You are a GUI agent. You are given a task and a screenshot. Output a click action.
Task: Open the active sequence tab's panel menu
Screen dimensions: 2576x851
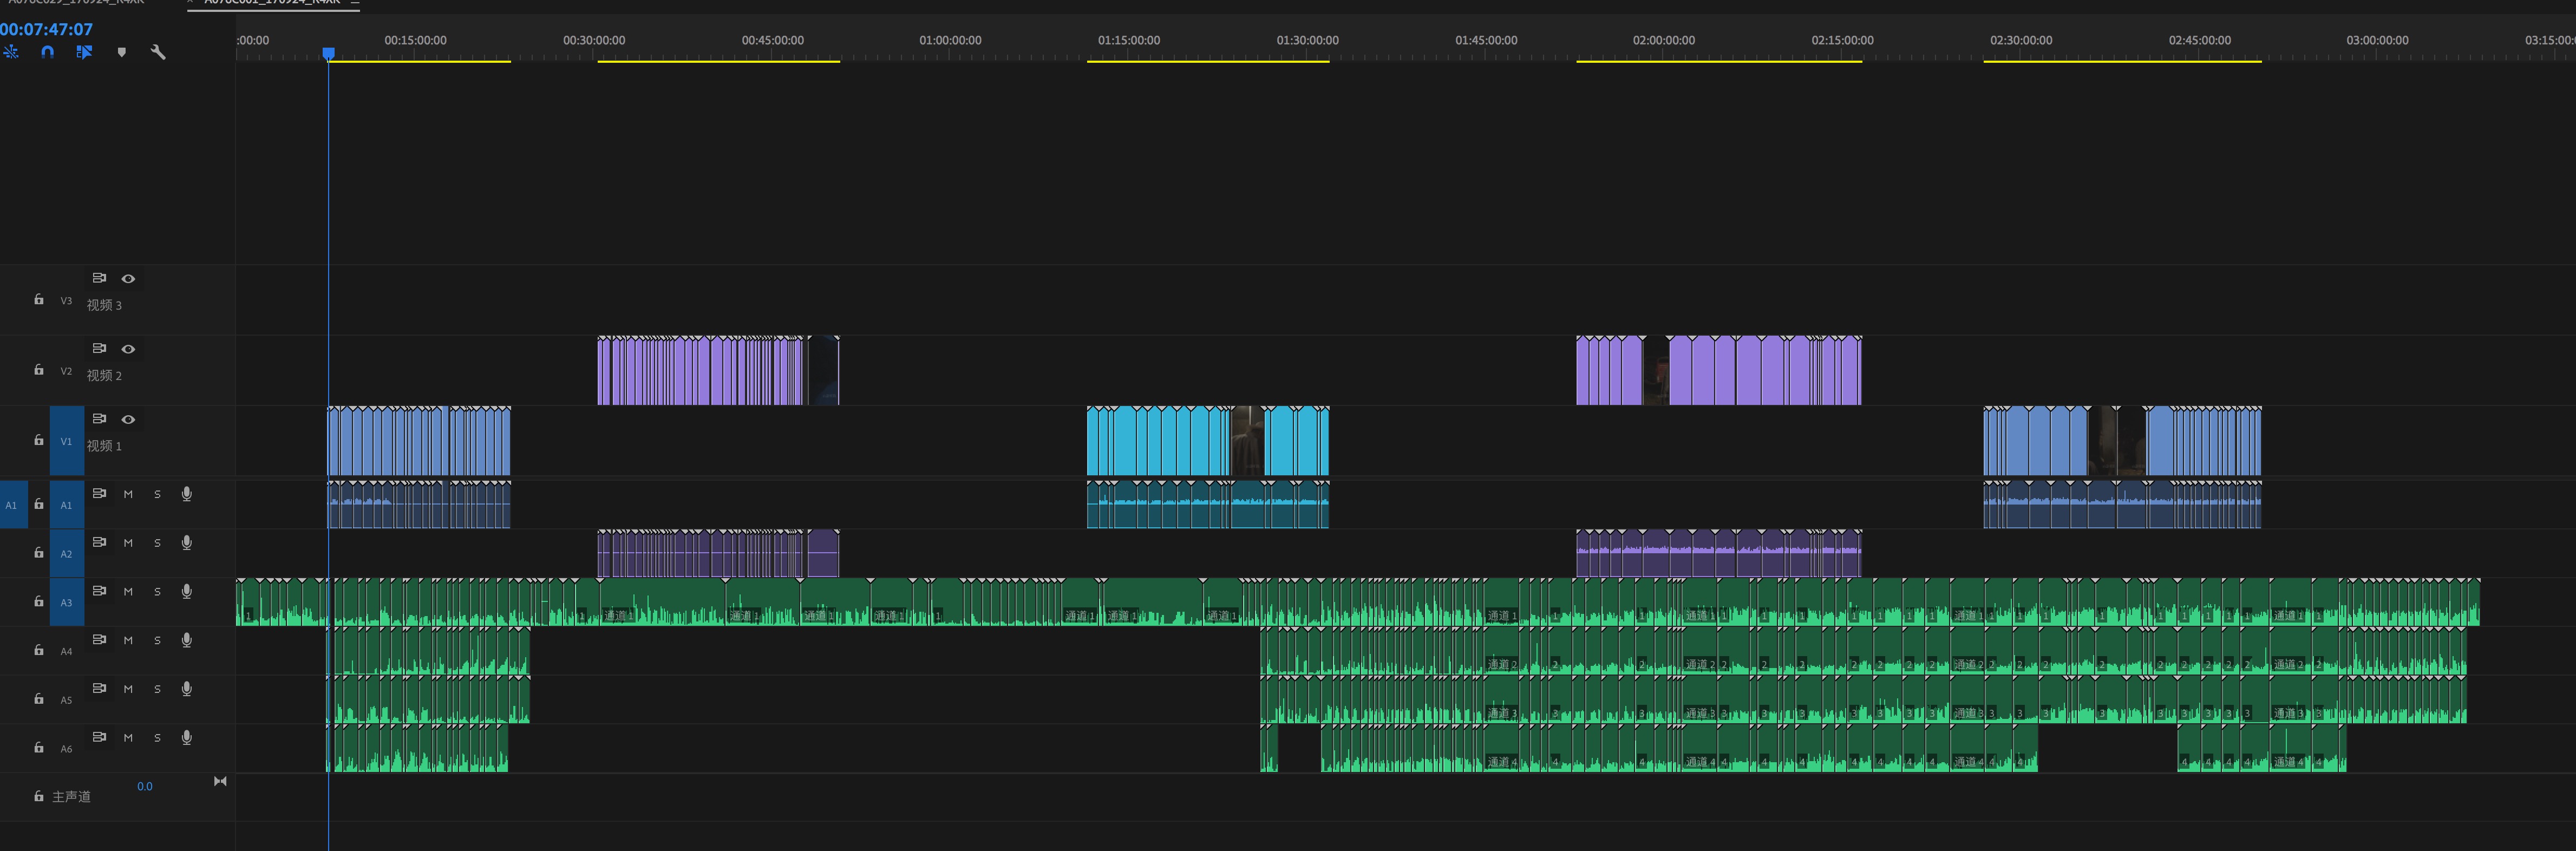coord(355,3)
